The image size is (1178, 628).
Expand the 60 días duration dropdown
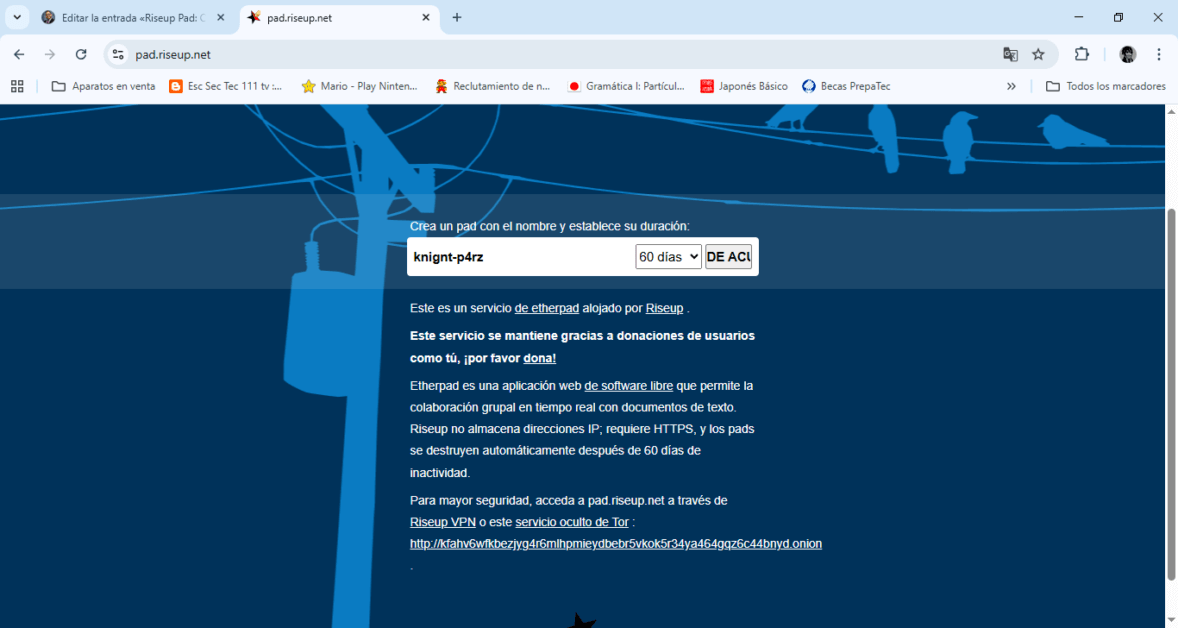click(x=668, y=257)
